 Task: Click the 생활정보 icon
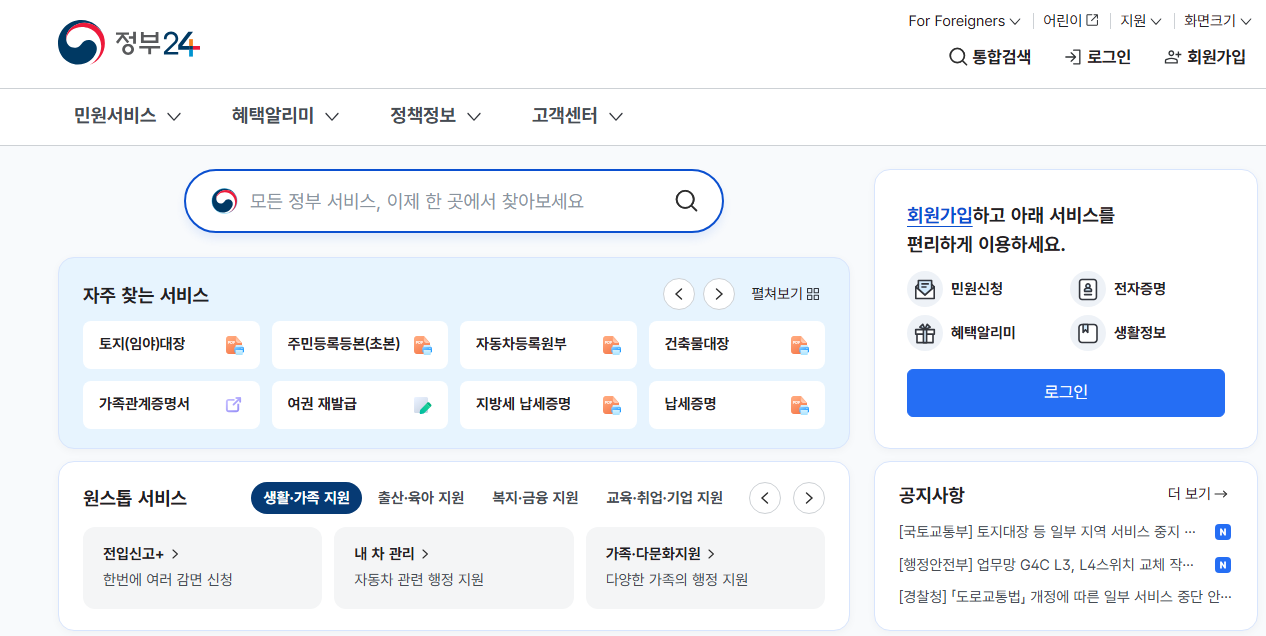[1087, 333]
